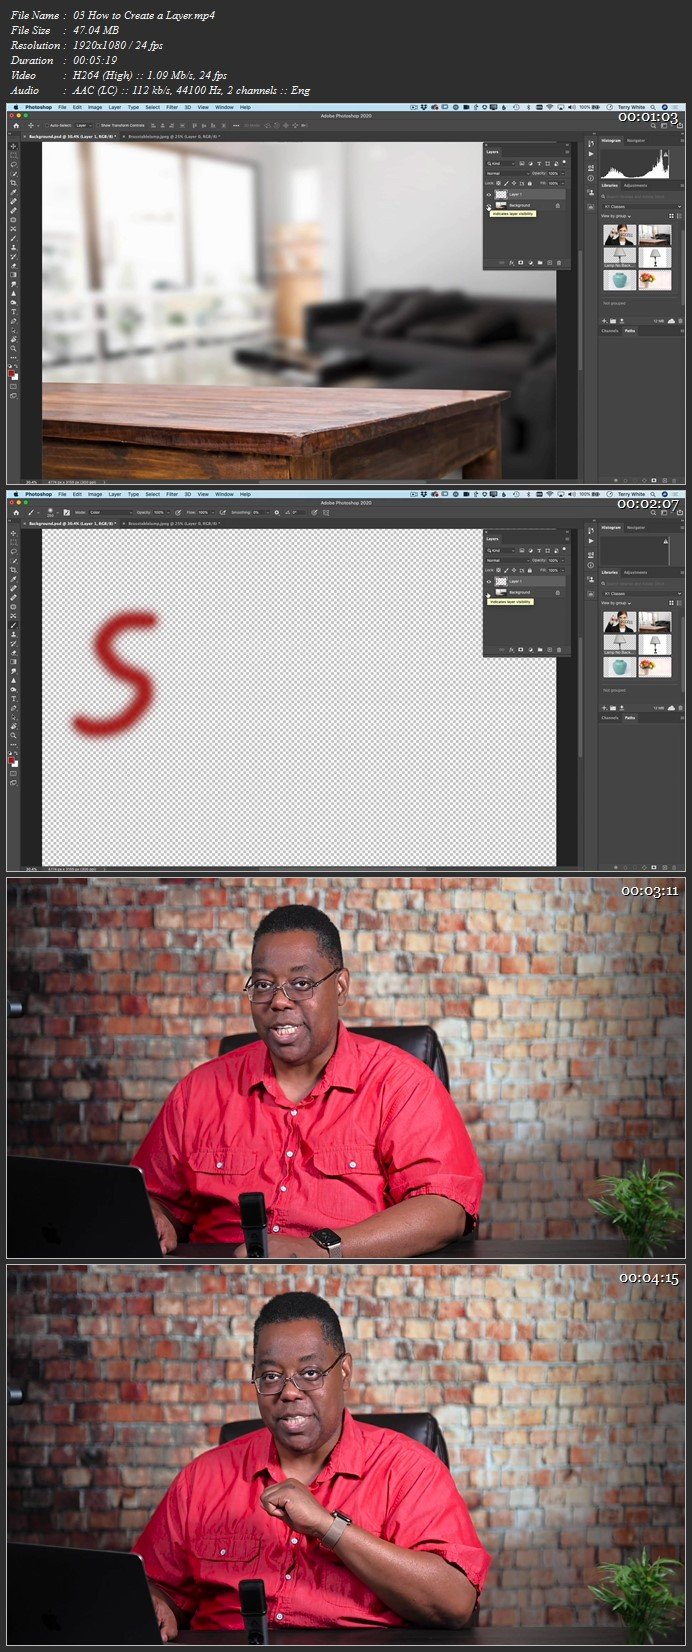Screen dimensions: 692x1652
Task: Expand View by group dropdown in the table screenshot
Action: (x=616, y=216)
